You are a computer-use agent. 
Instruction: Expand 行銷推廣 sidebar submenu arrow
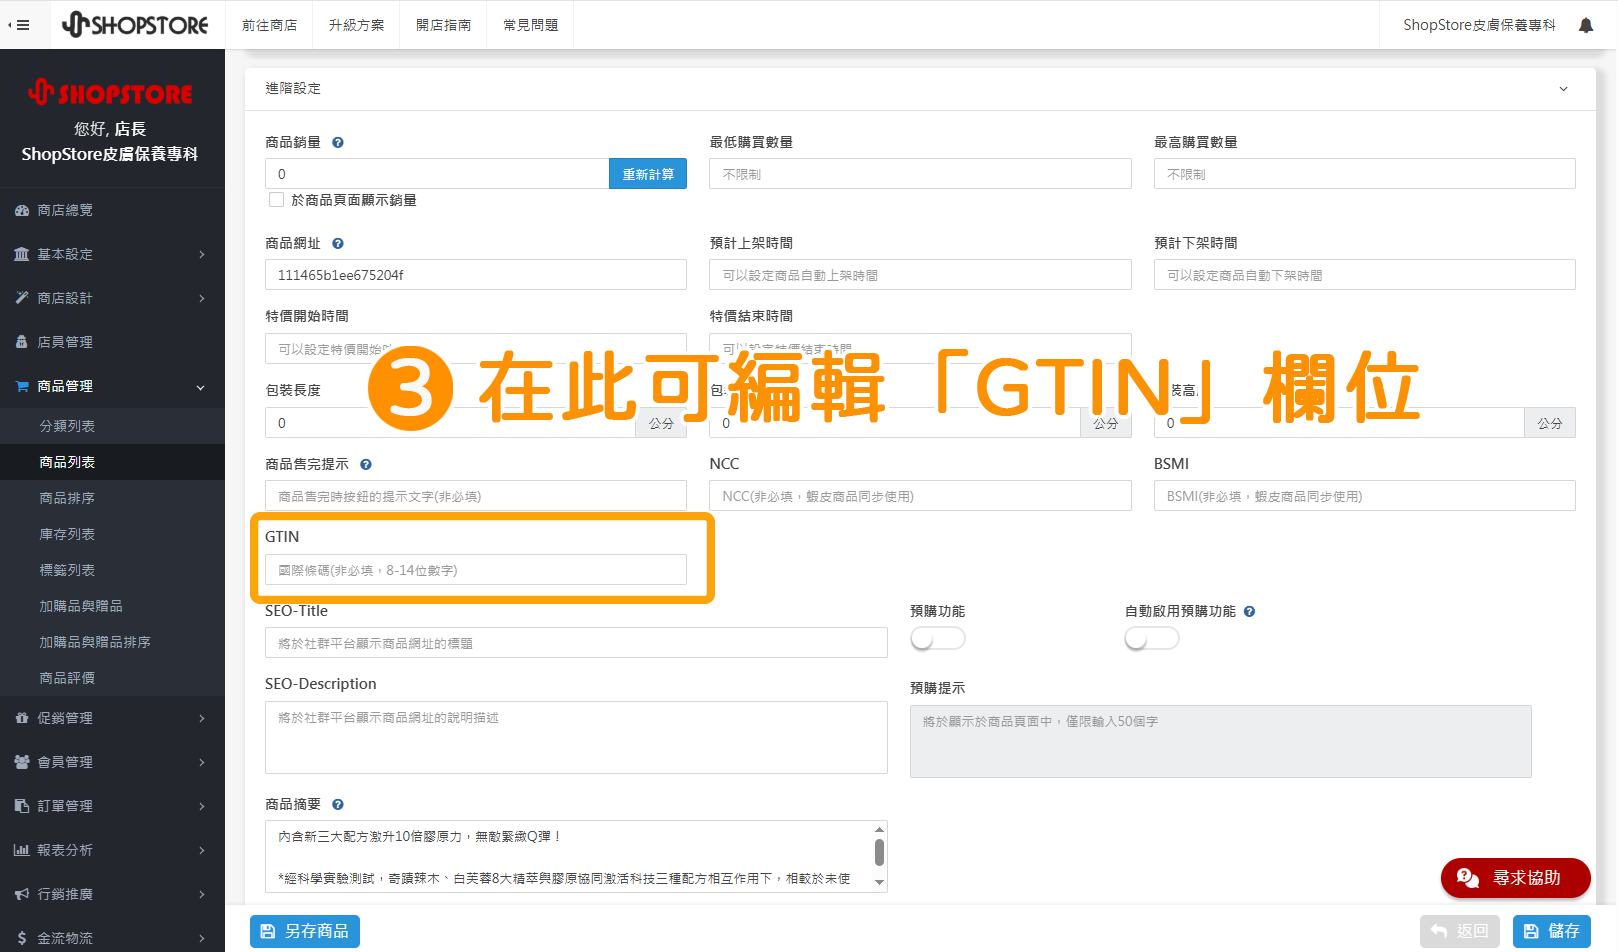(202, 895)
